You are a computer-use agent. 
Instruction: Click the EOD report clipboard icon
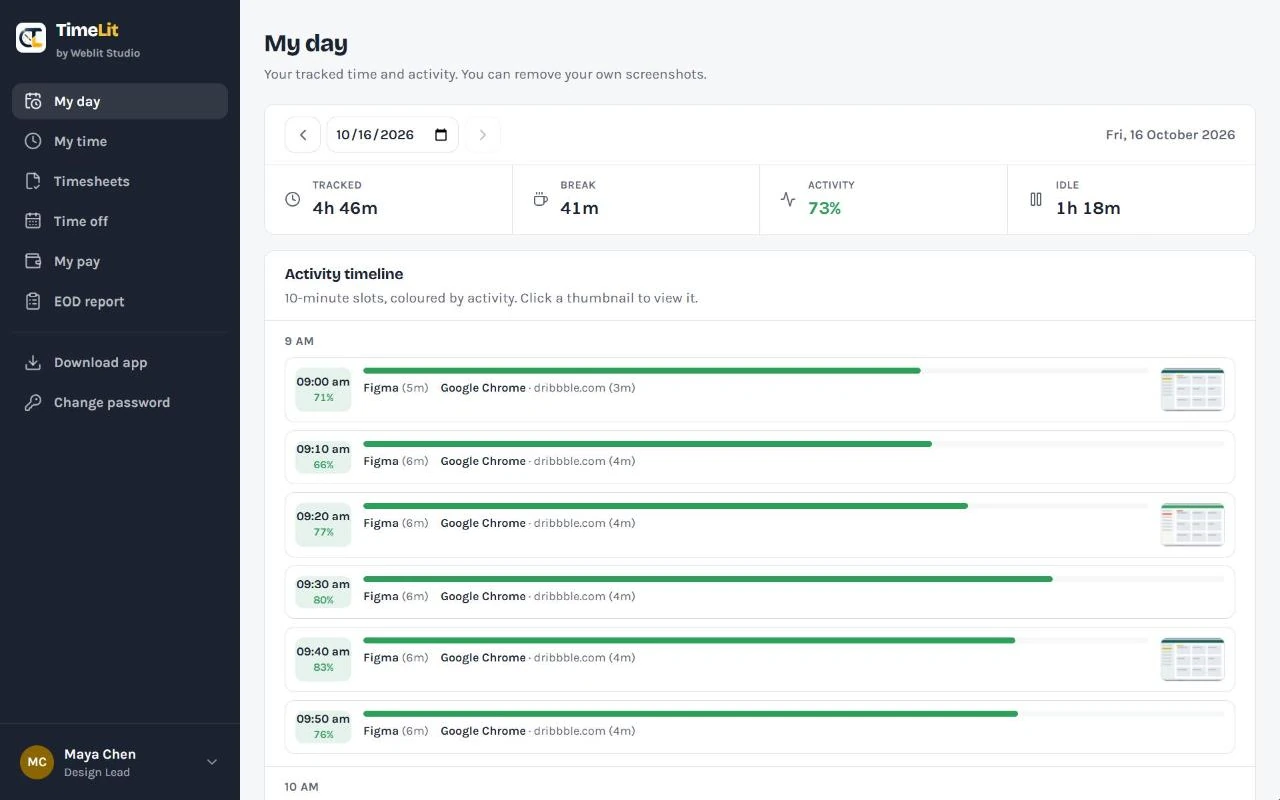coord(33,301)
